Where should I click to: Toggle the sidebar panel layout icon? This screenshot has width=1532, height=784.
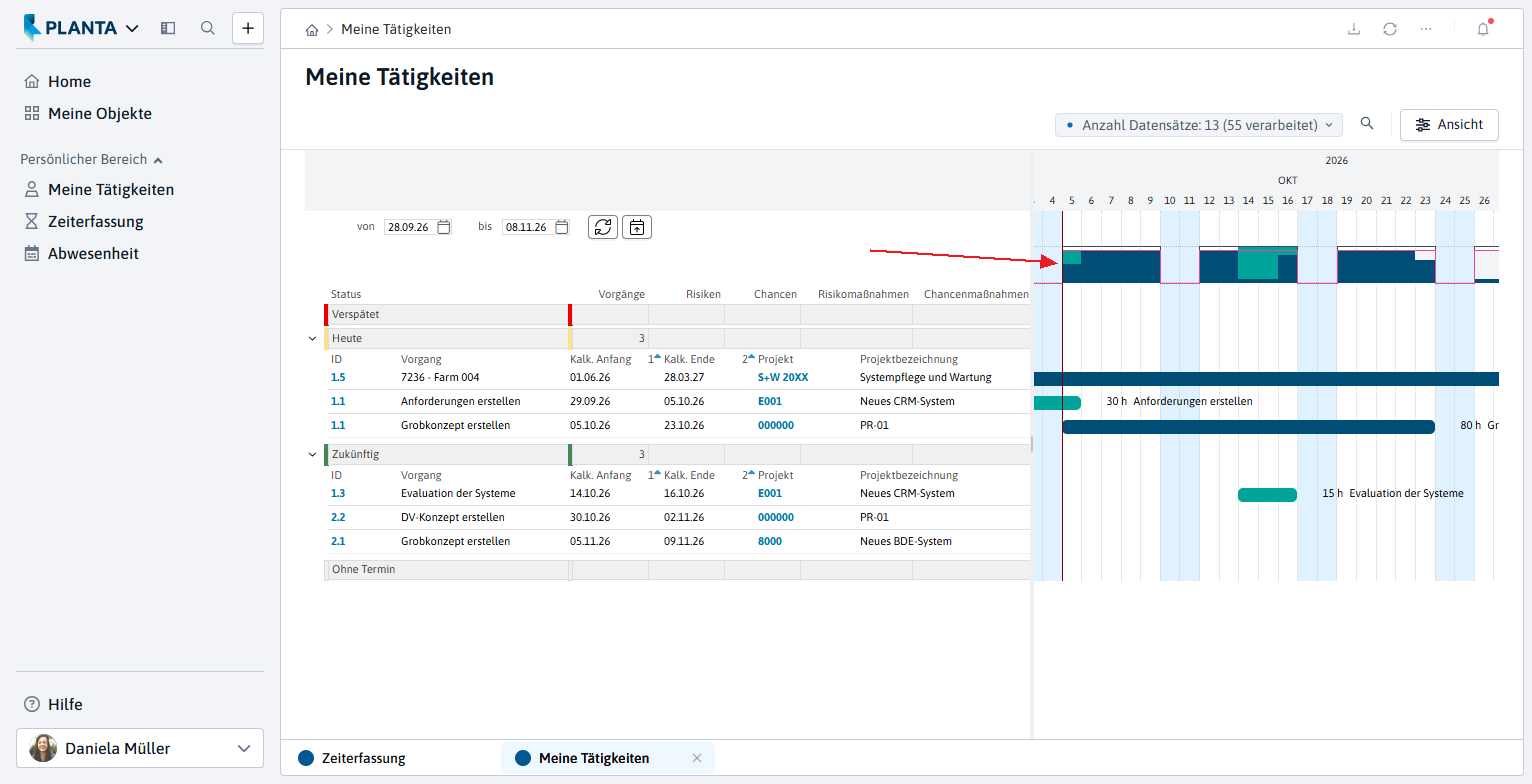coord(168,29)
